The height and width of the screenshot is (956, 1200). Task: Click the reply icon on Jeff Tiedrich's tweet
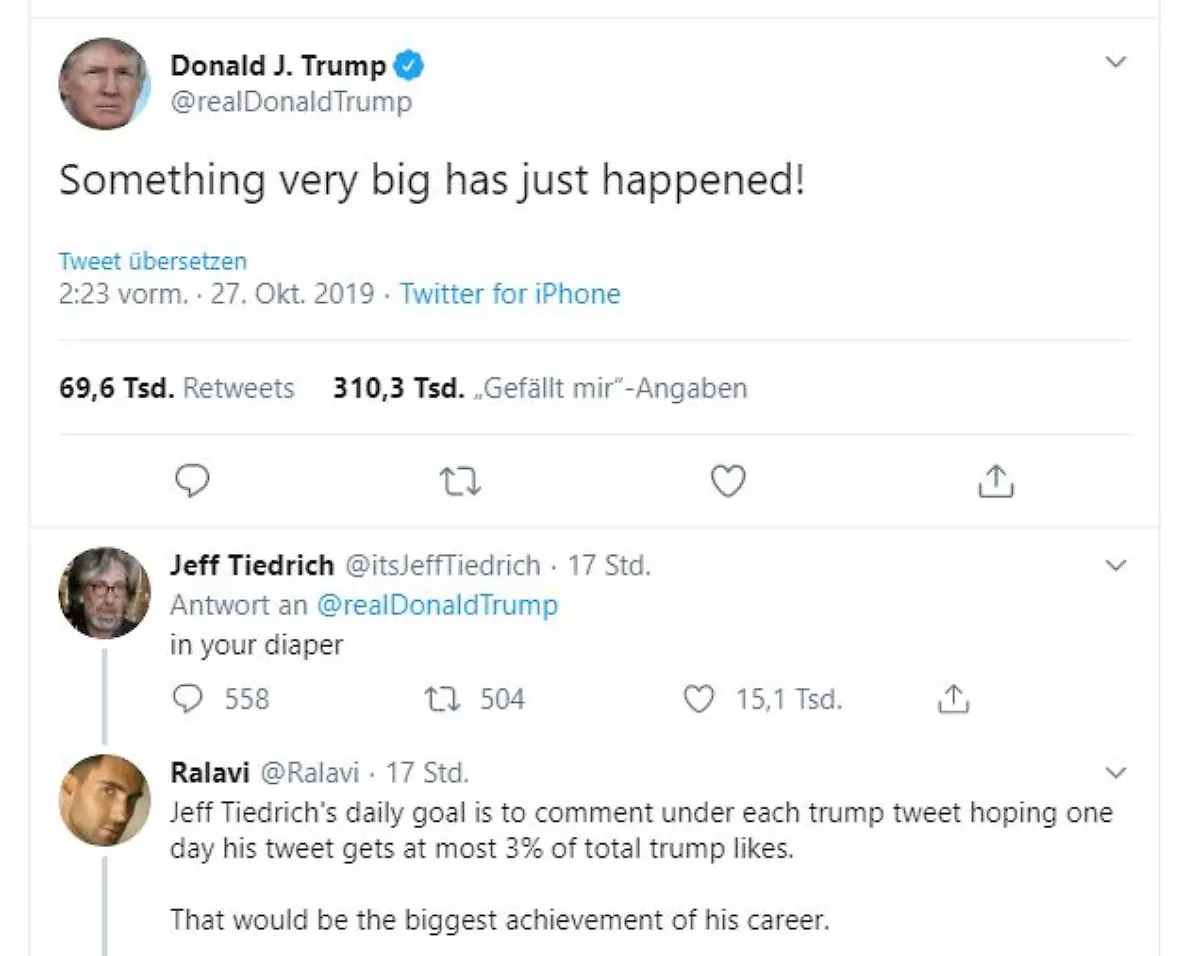pos(187,699)
